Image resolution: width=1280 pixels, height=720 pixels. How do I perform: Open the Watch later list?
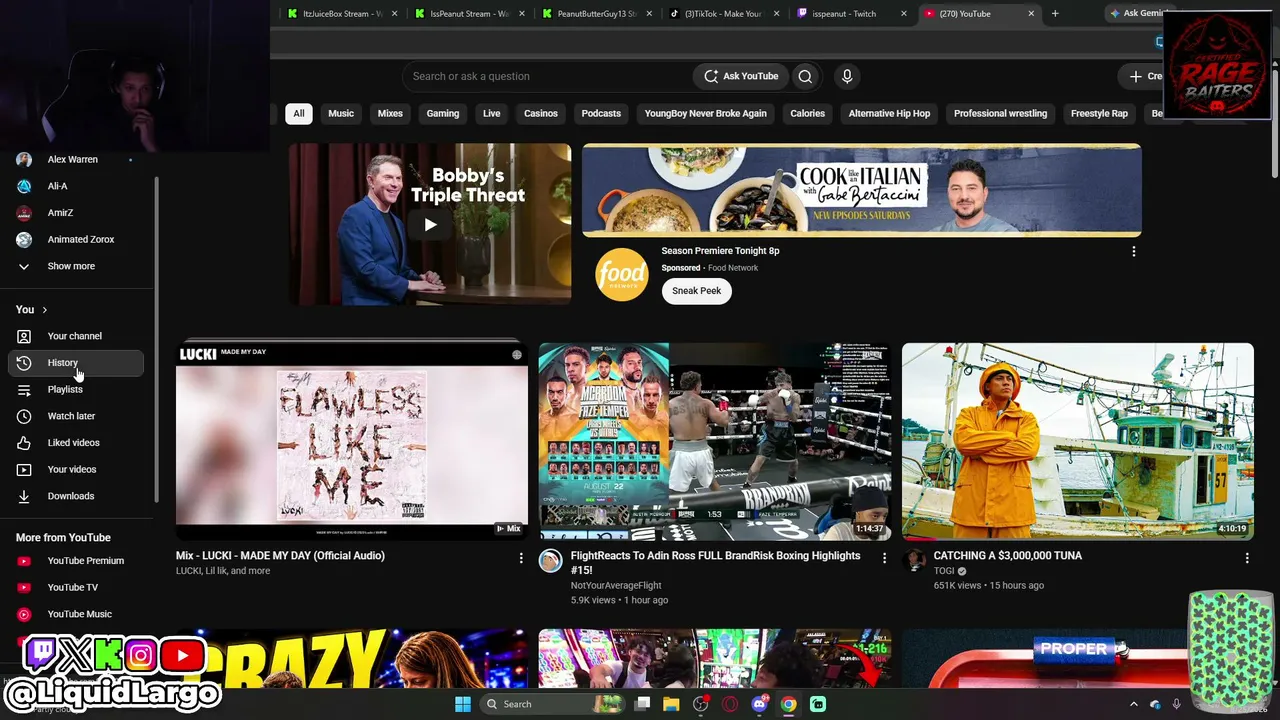tap(76, 416)
